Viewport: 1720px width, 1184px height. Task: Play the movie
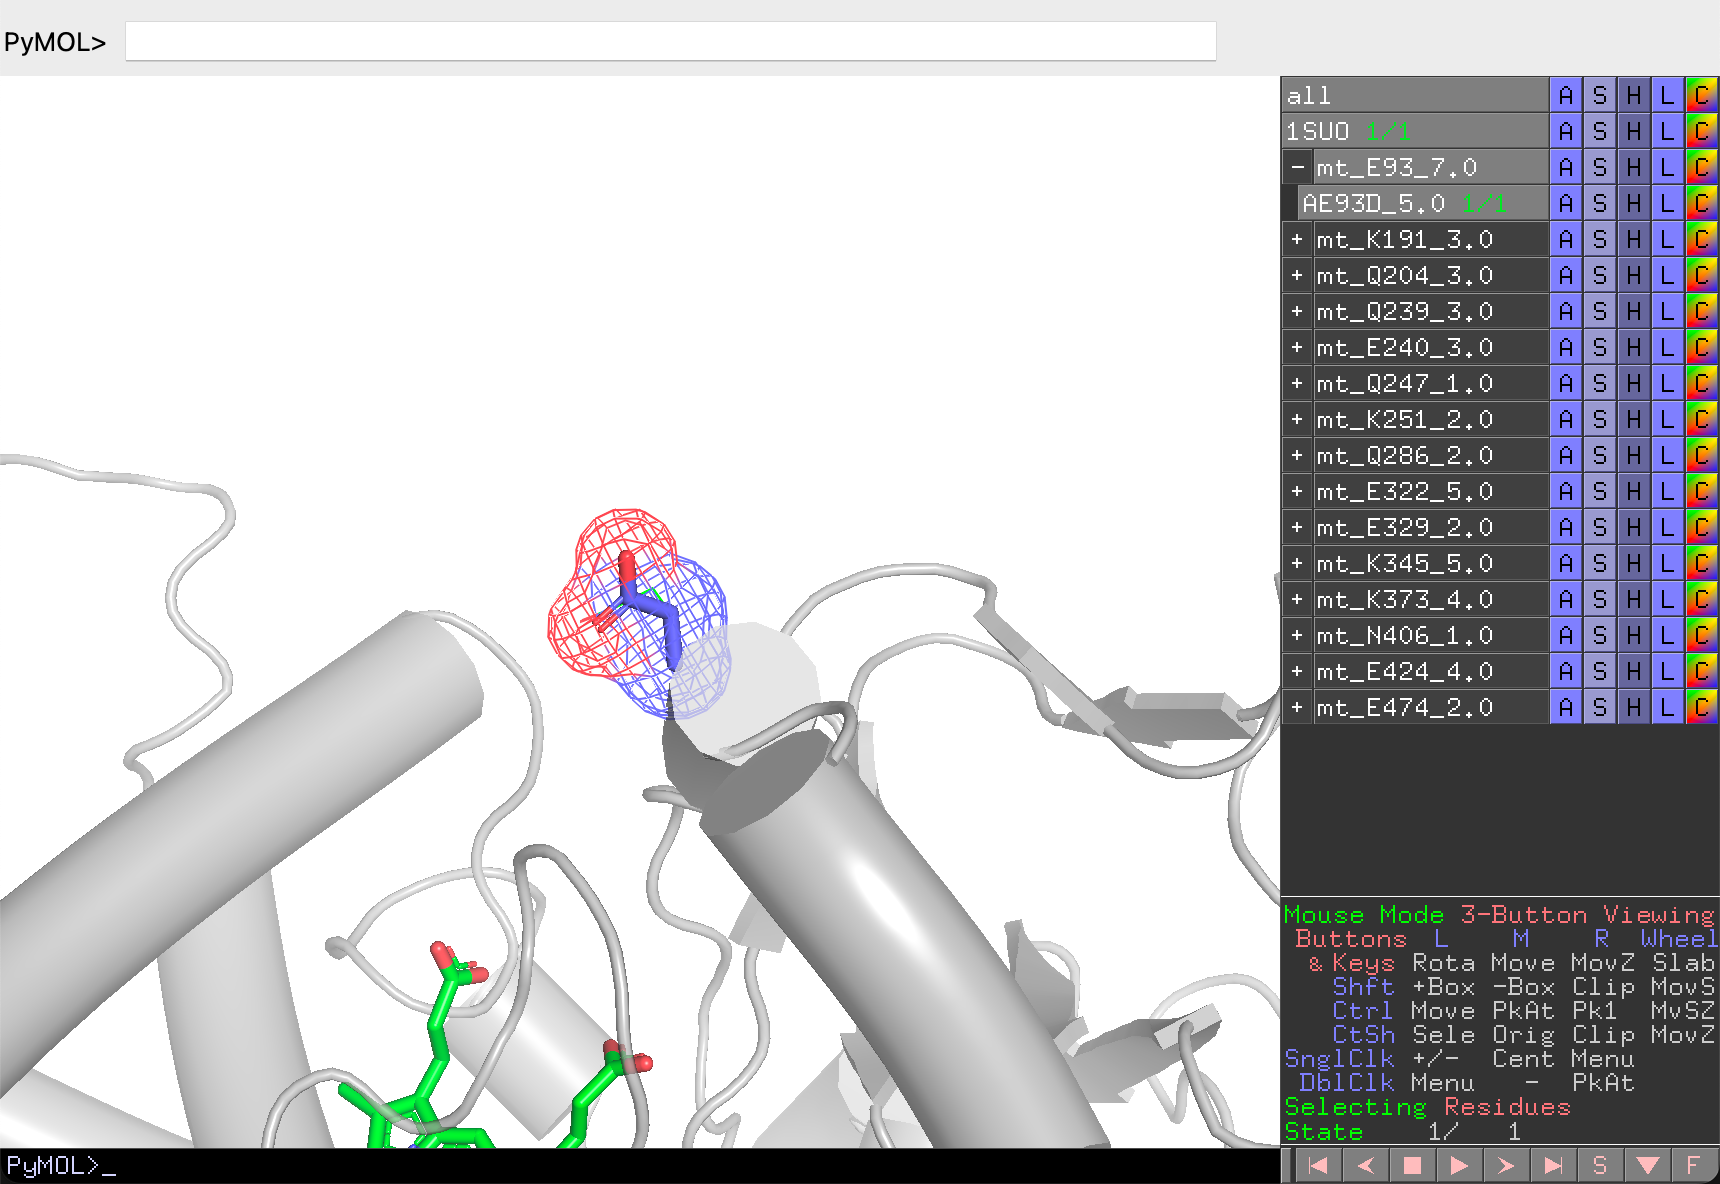[1459, 1165]
